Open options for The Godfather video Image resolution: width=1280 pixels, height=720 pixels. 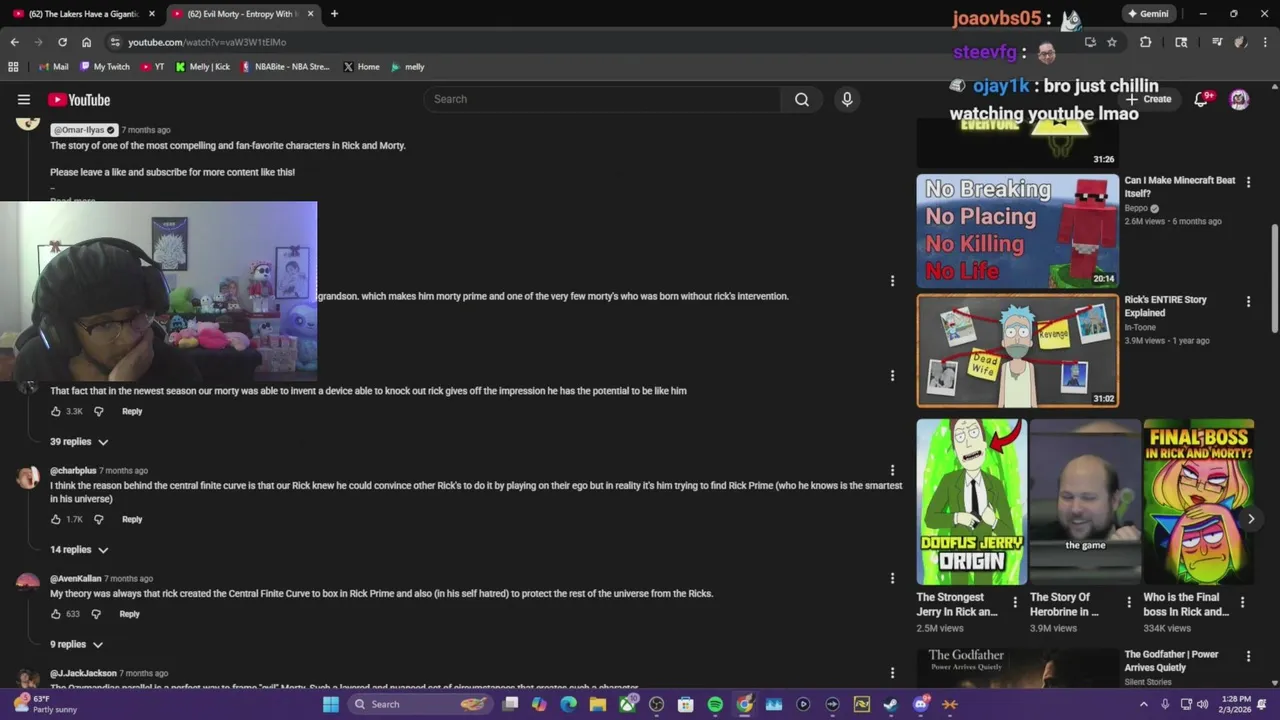tap(1248, 656)
